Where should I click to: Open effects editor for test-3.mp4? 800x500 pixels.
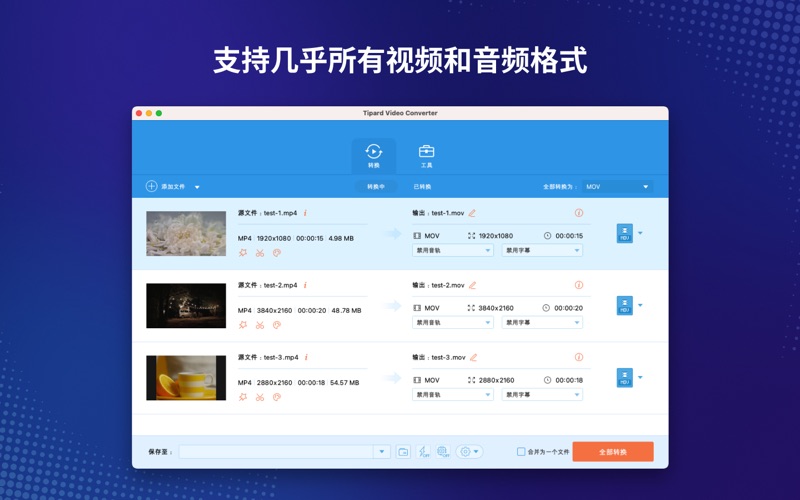pos(243,397)
